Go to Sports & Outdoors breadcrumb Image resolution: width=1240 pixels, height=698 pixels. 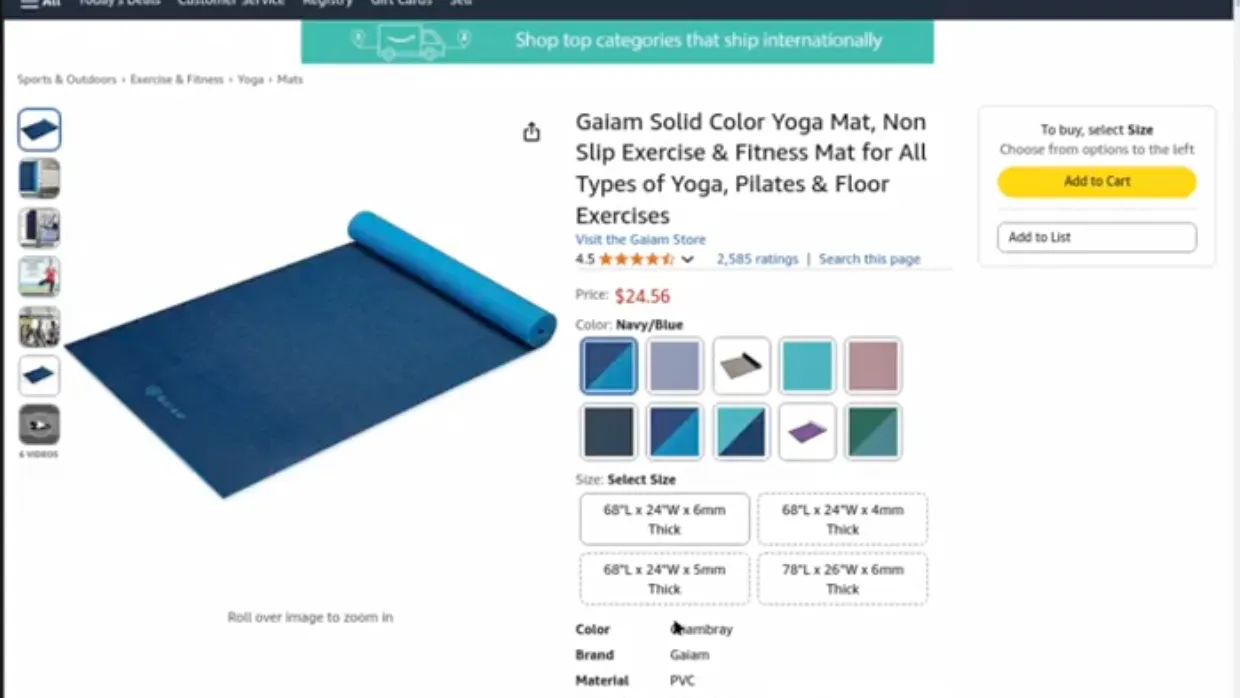(67, 79)
